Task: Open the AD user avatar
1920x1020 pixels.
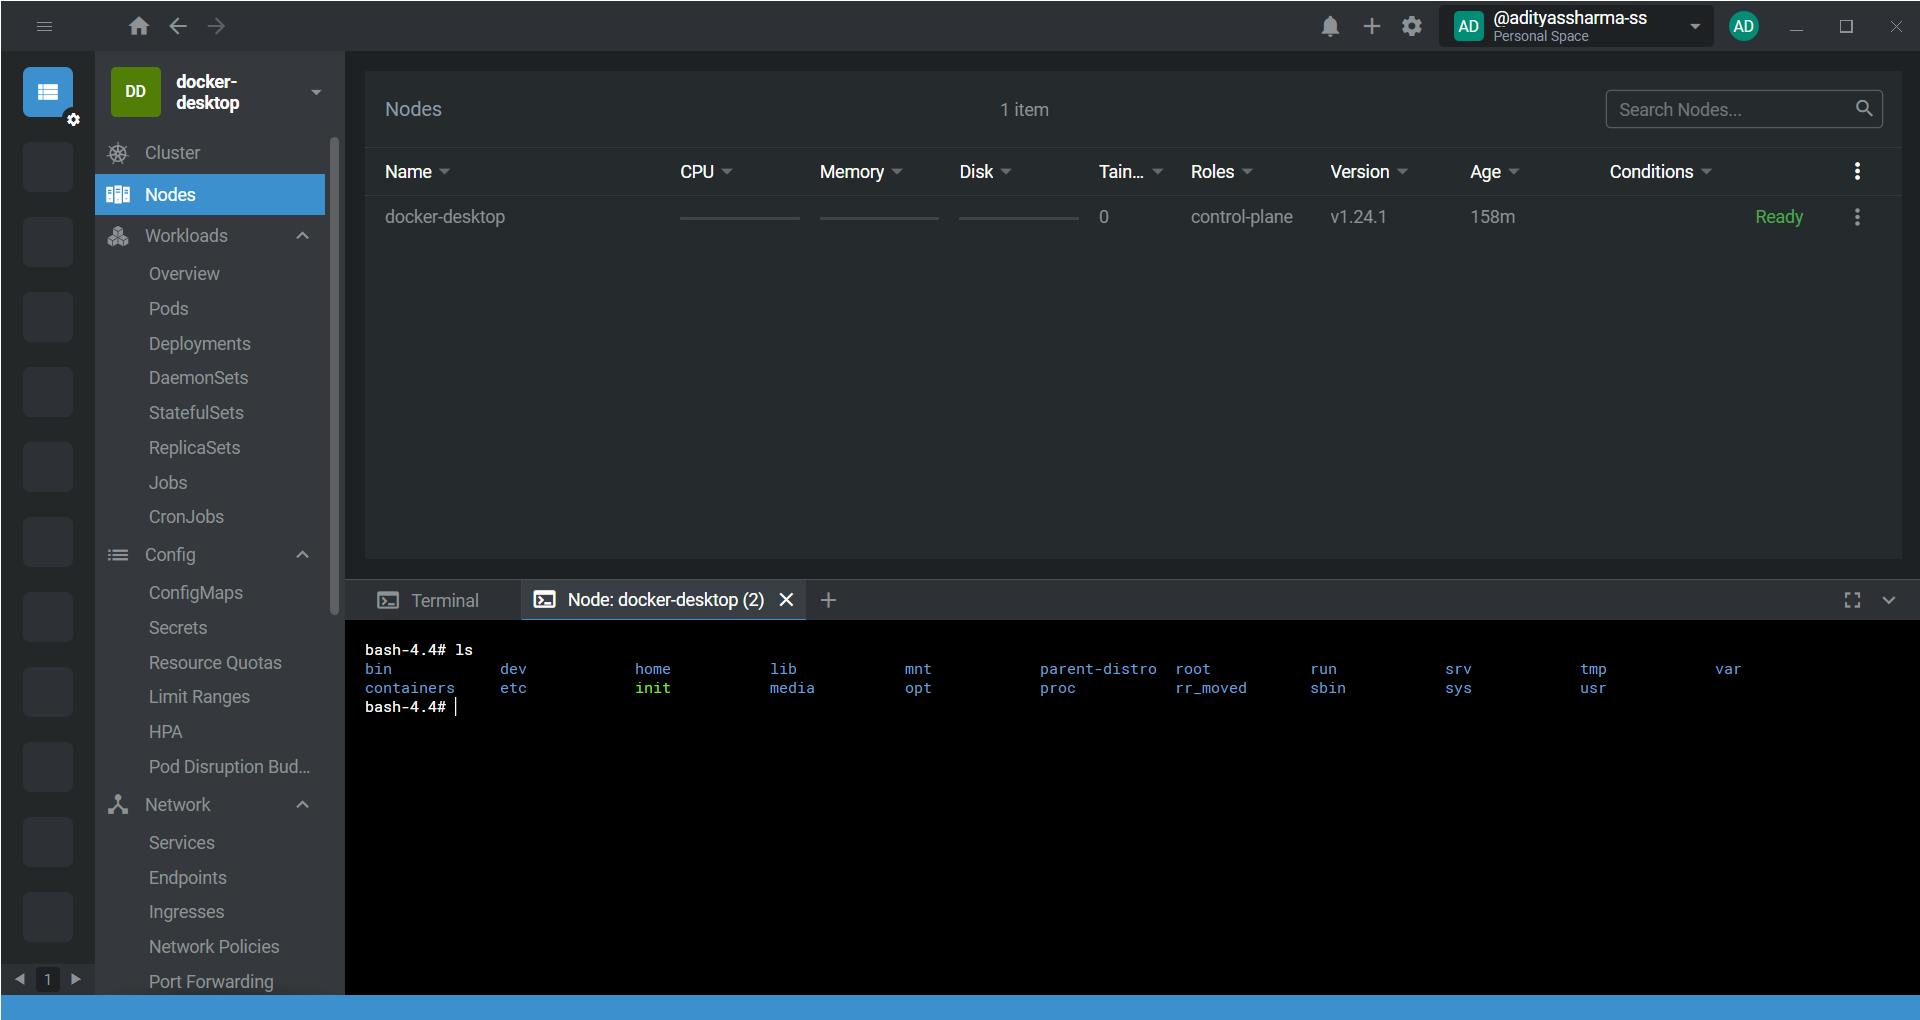Action: 1744,27
